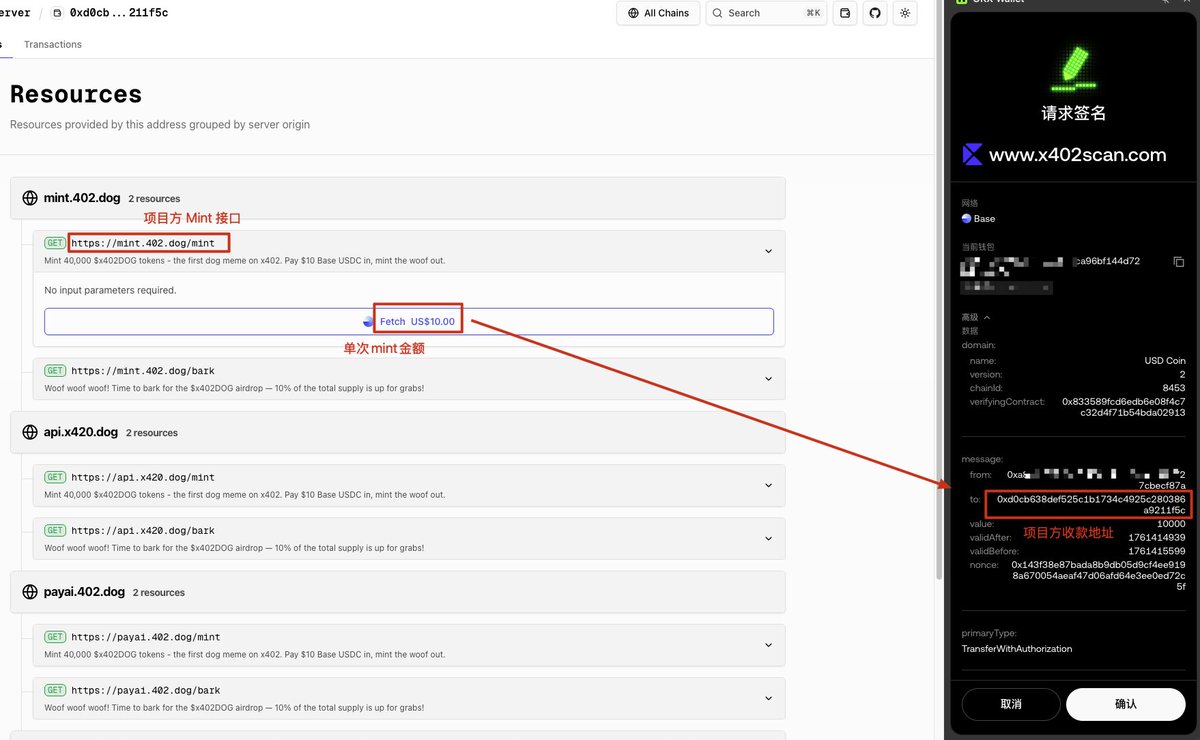Viewport: 1200px width, 740px height.
Task: Click the chainId value 8453
Action: (1174, 388)
